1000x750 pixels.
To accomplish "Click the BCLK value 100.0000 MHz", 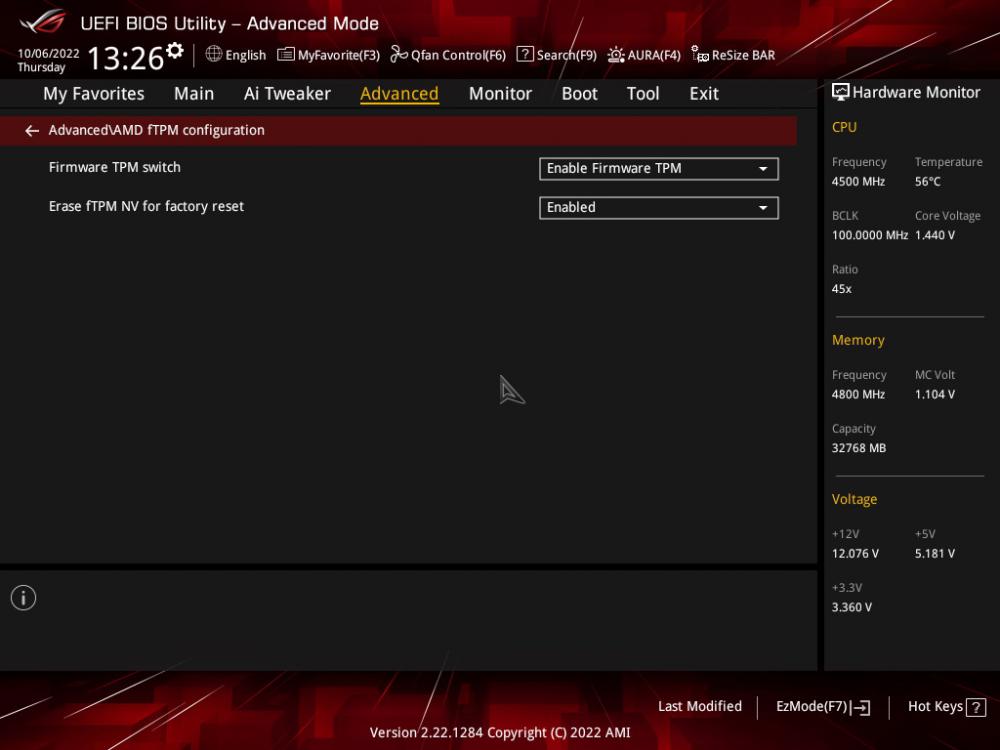I will click(869, 235).
